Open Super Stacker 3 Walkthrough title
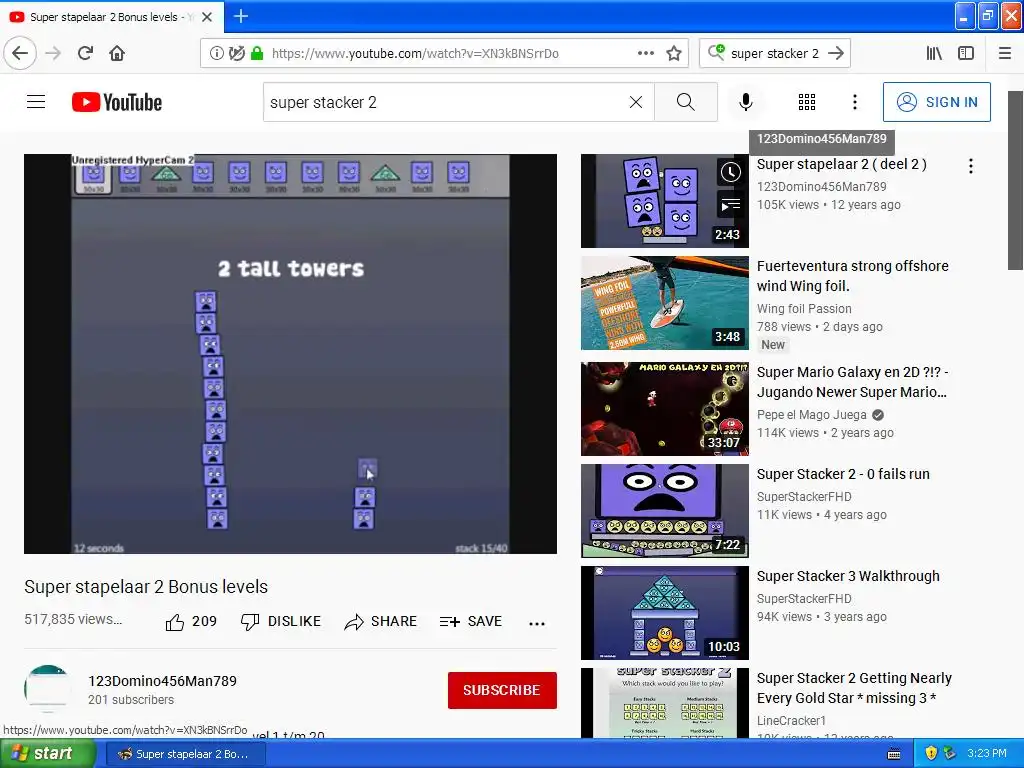The width and height of the screenshot is (1024, 768). point(848,576)
